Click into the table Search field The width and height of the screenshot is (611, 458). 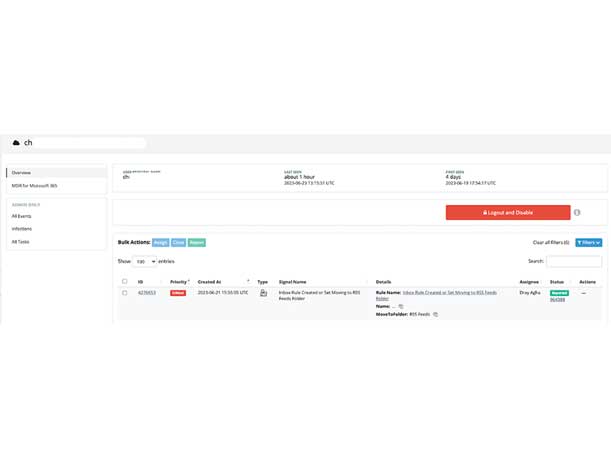574,261
